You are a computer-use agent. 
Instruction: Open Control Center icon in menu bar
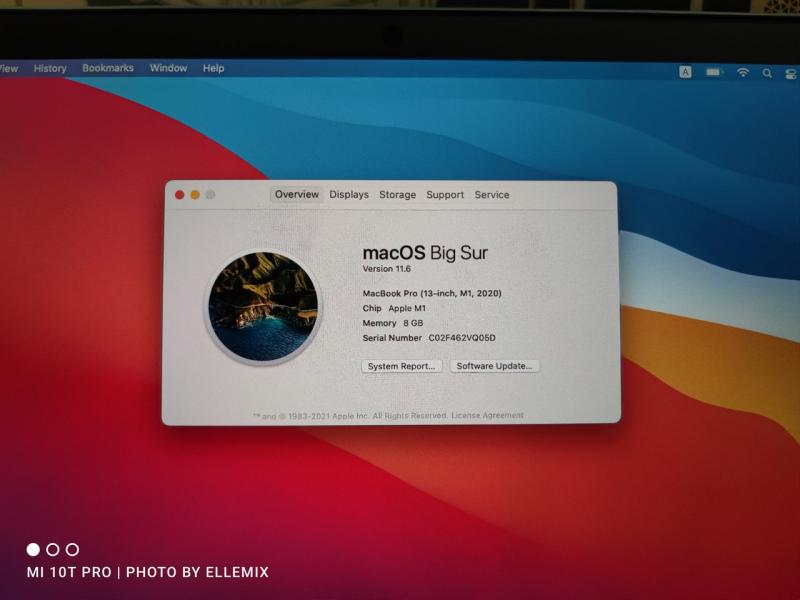[790, 73]
